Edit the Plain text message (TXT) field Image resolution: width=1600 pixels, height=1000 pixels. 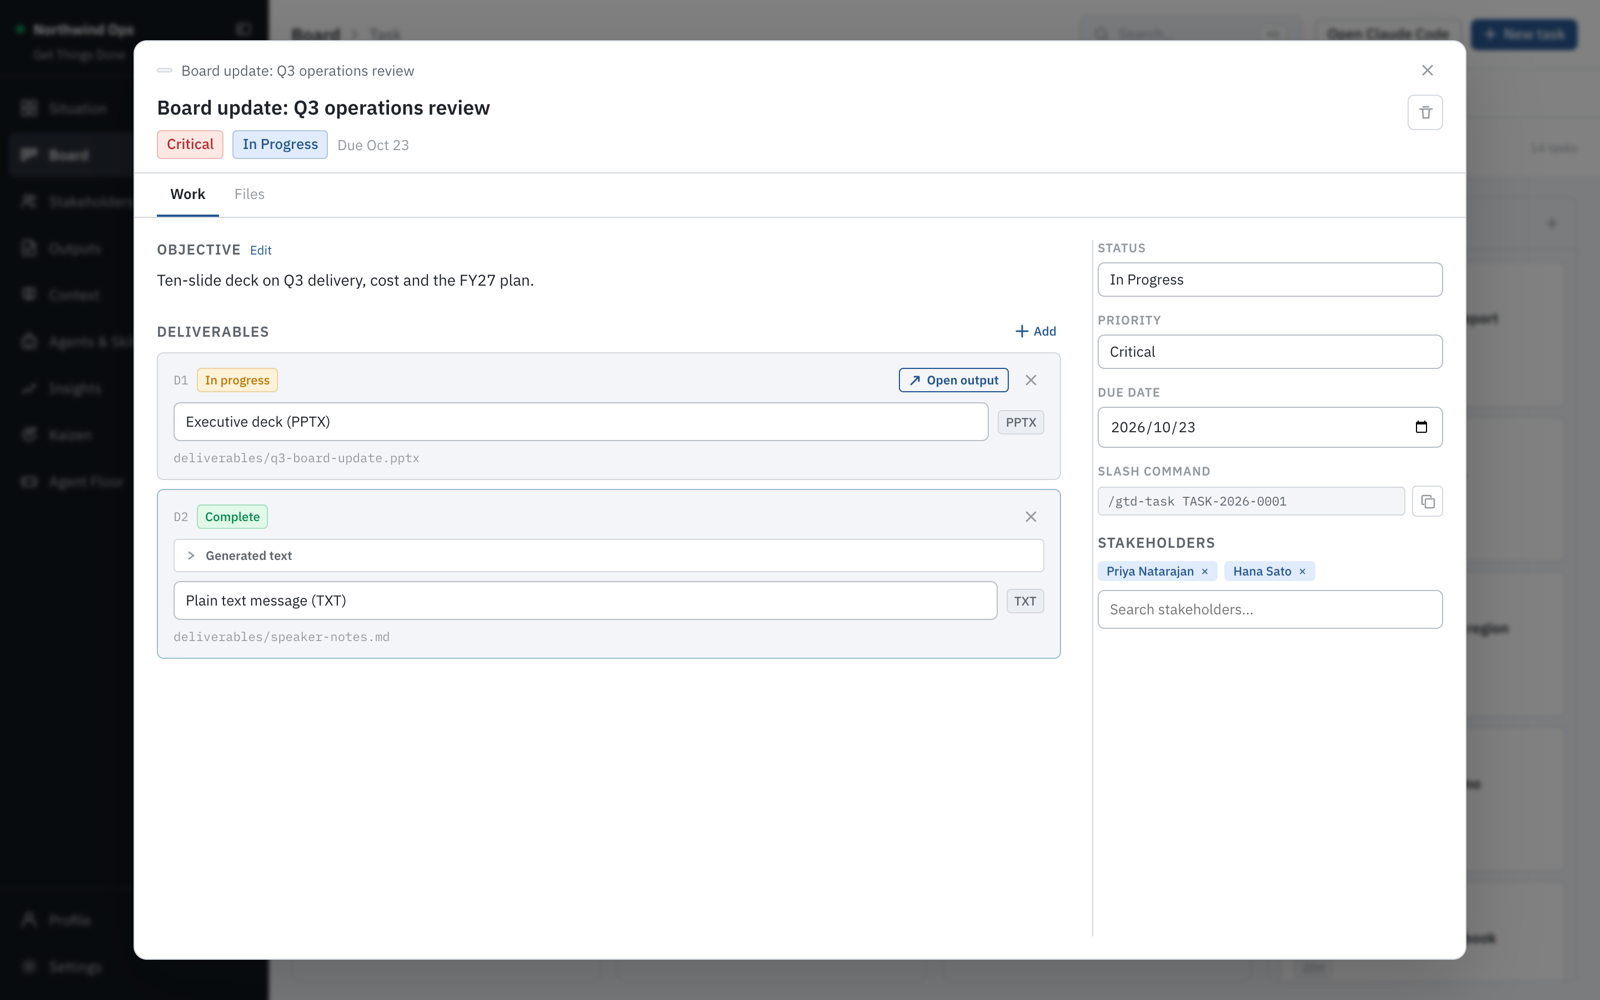pos(585,601)
